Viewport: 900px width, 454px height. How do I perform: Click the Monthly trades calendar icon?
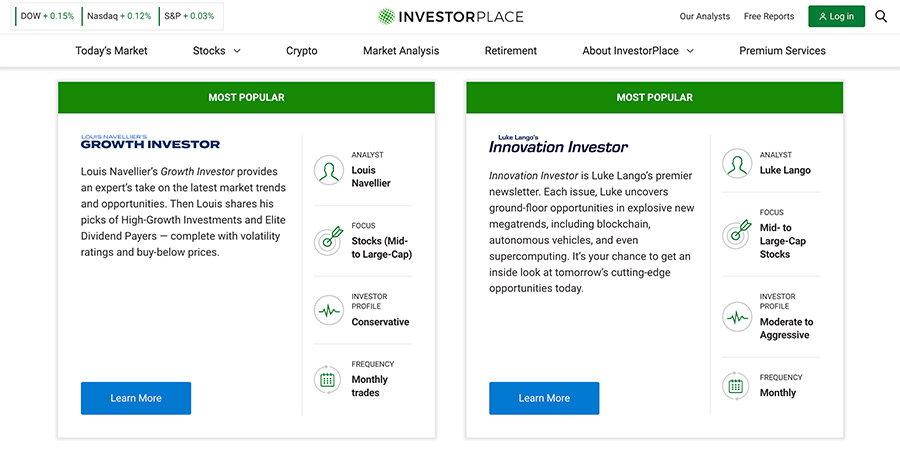[x=327, y=379]
